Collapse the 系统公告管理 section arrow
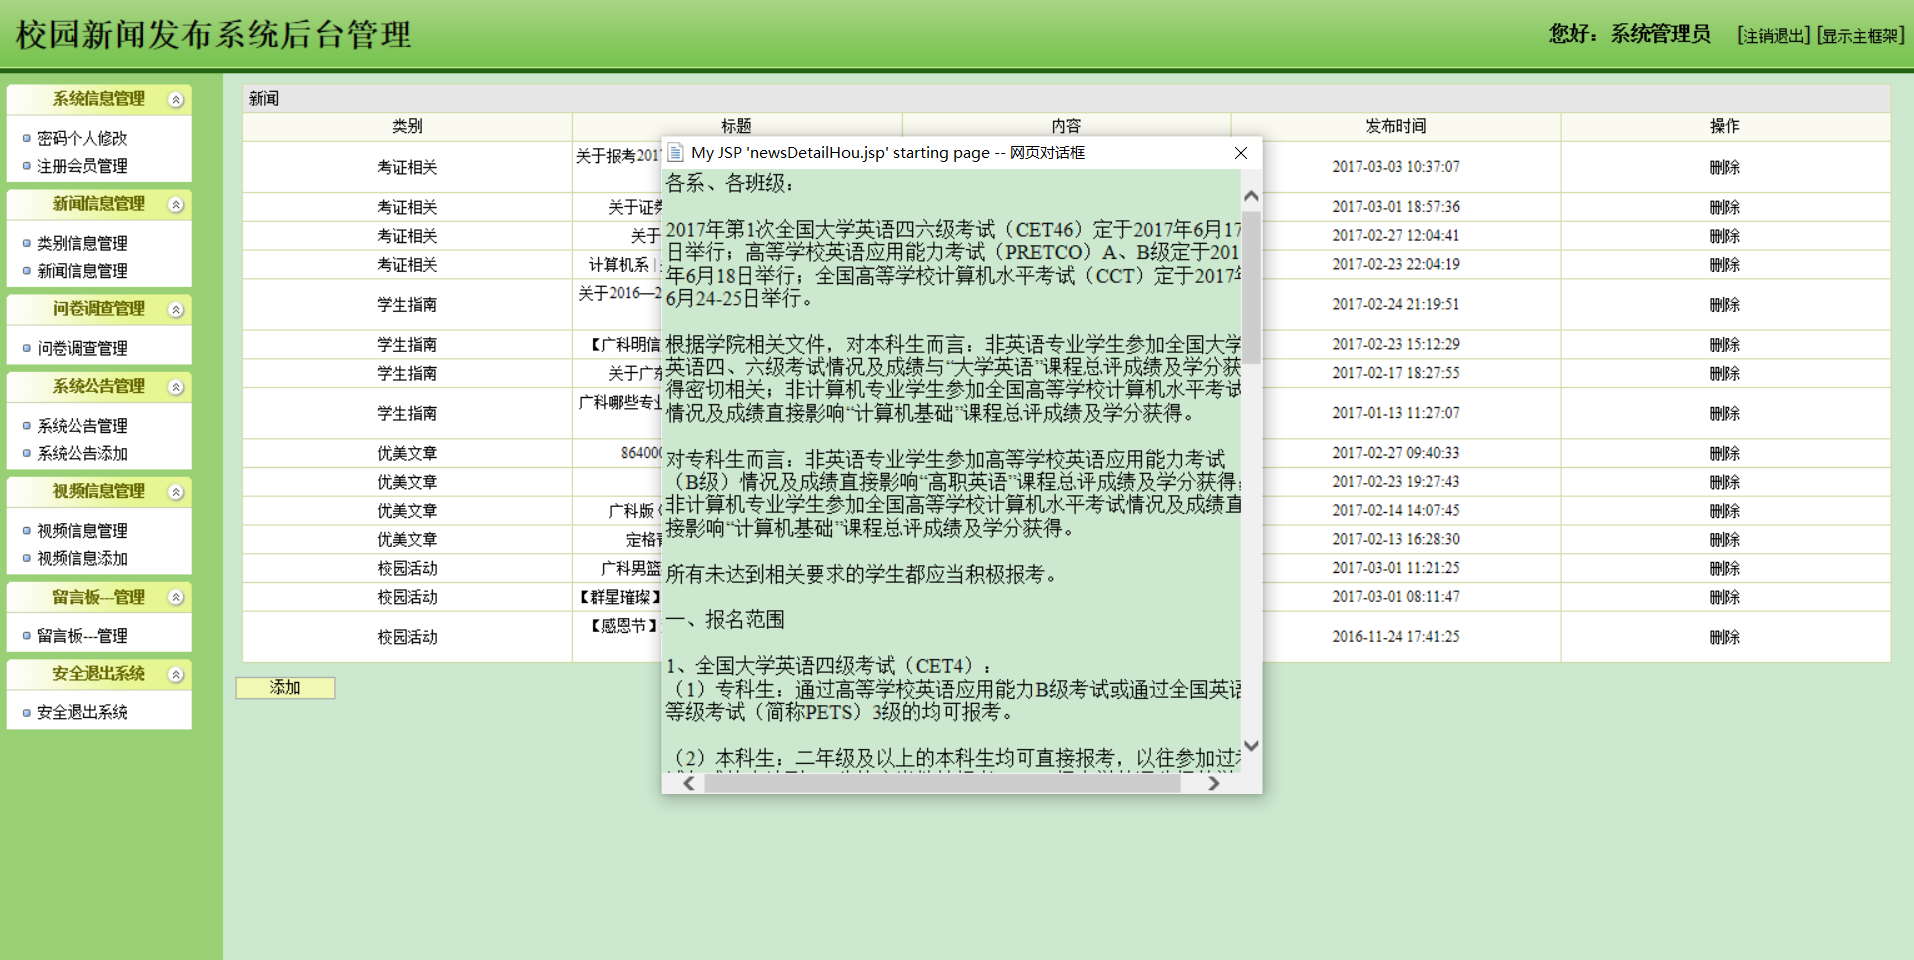 [176, 387]
